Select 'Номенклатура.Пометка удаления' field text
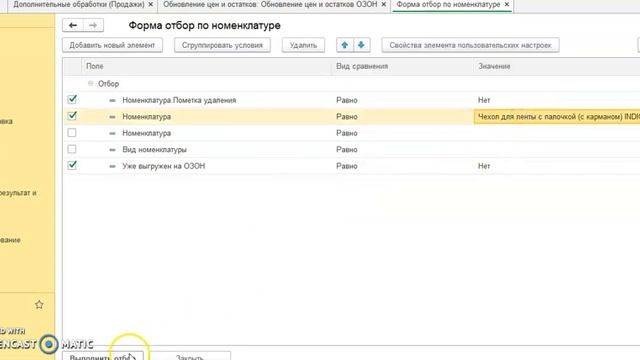 point(179,100)
